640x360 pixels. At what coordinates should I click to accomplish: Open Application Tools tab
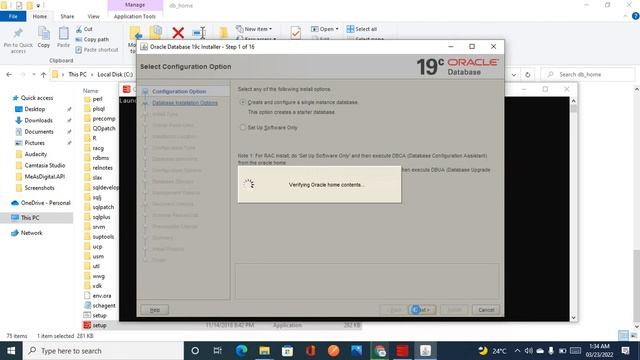tap(135, 16)
